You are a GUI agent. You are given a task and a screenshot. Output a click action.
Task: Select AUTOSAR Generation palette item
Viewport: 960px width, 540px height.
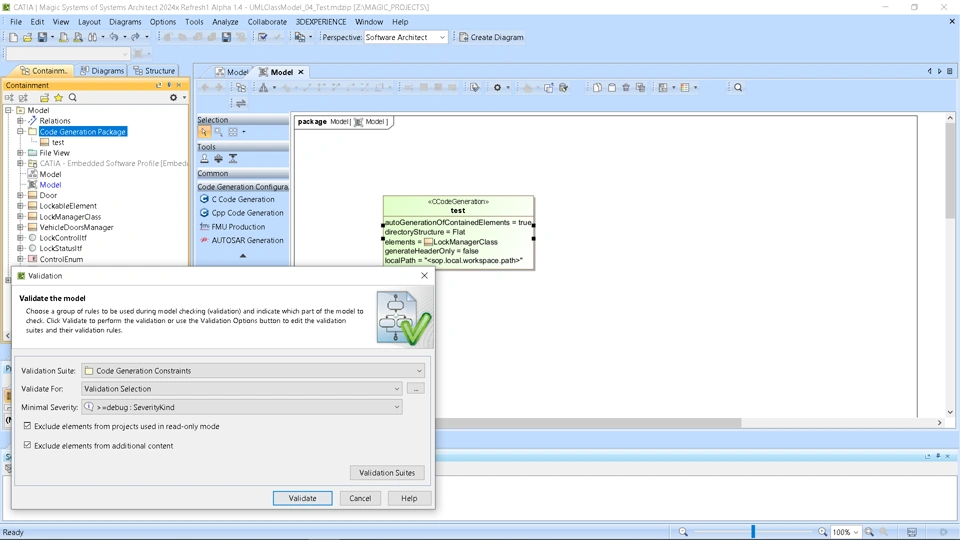pos(242,241)
